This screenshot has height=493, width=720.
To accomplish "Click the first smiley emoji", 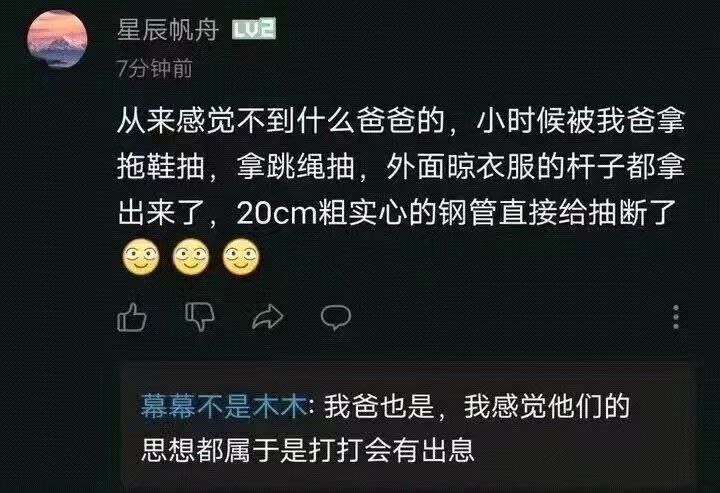I will click(x=141, y=257).
